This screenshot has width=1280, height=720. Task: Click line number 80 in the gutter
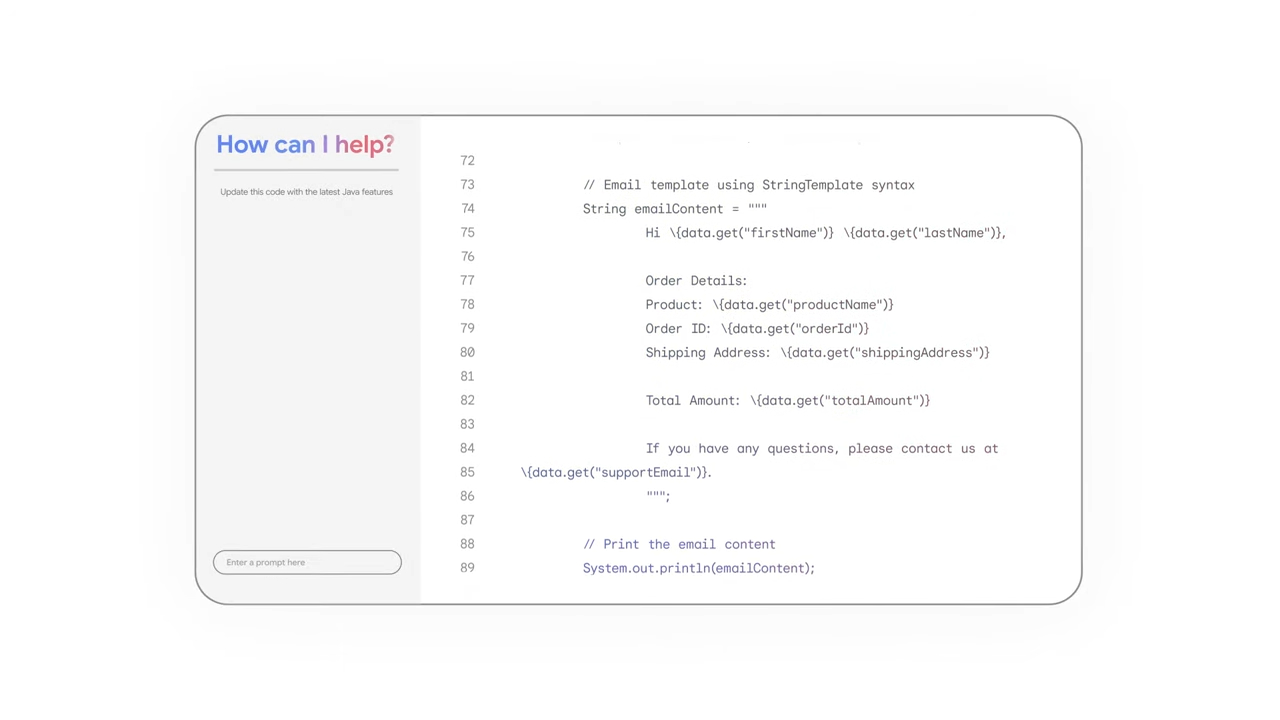pos(467,353)
